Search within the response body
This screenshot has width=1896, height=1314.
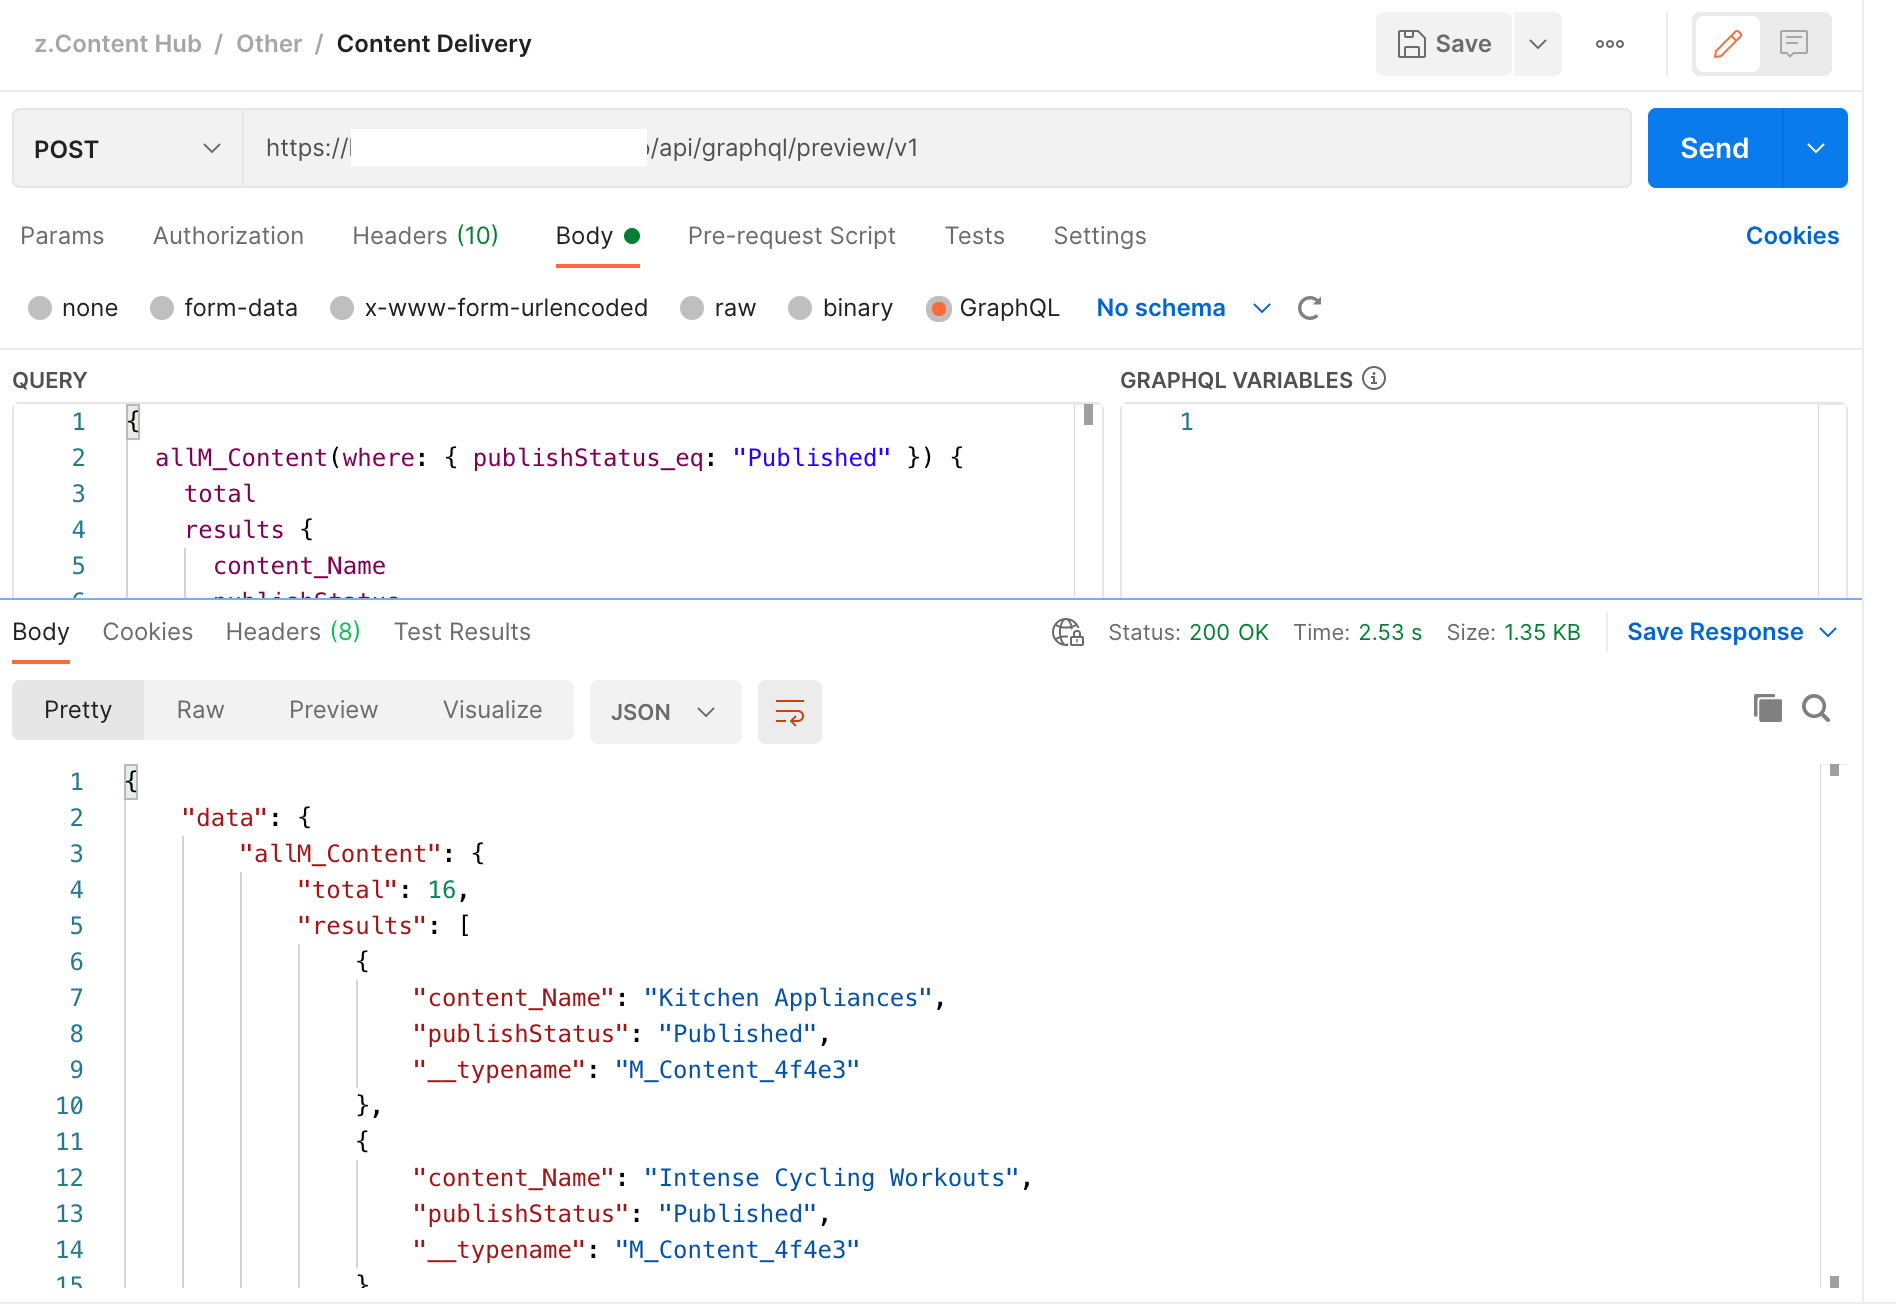(1816, 708)
